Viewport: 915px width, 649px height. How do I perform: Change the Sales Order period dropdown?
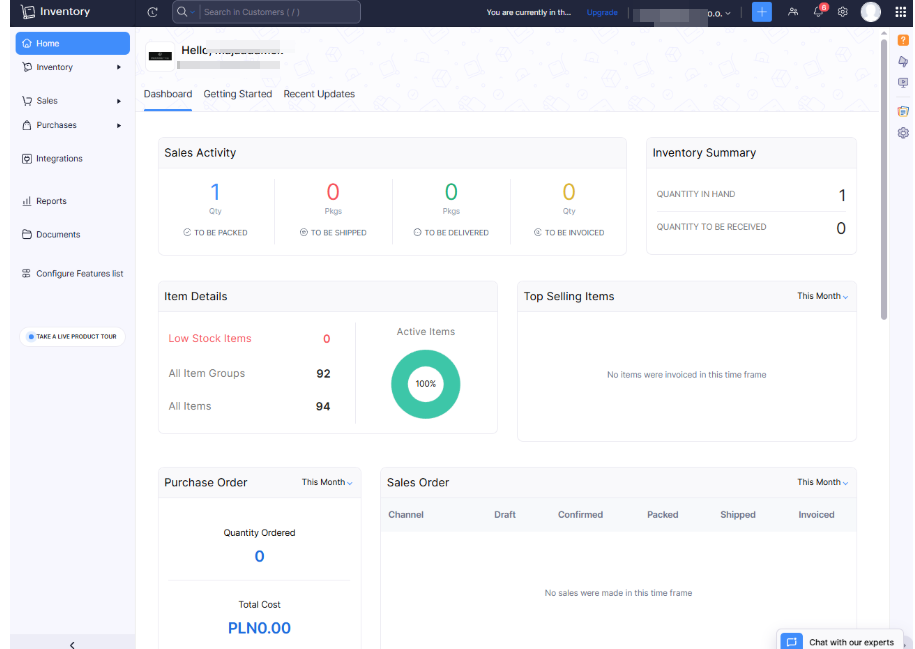(x=820, y=482)
